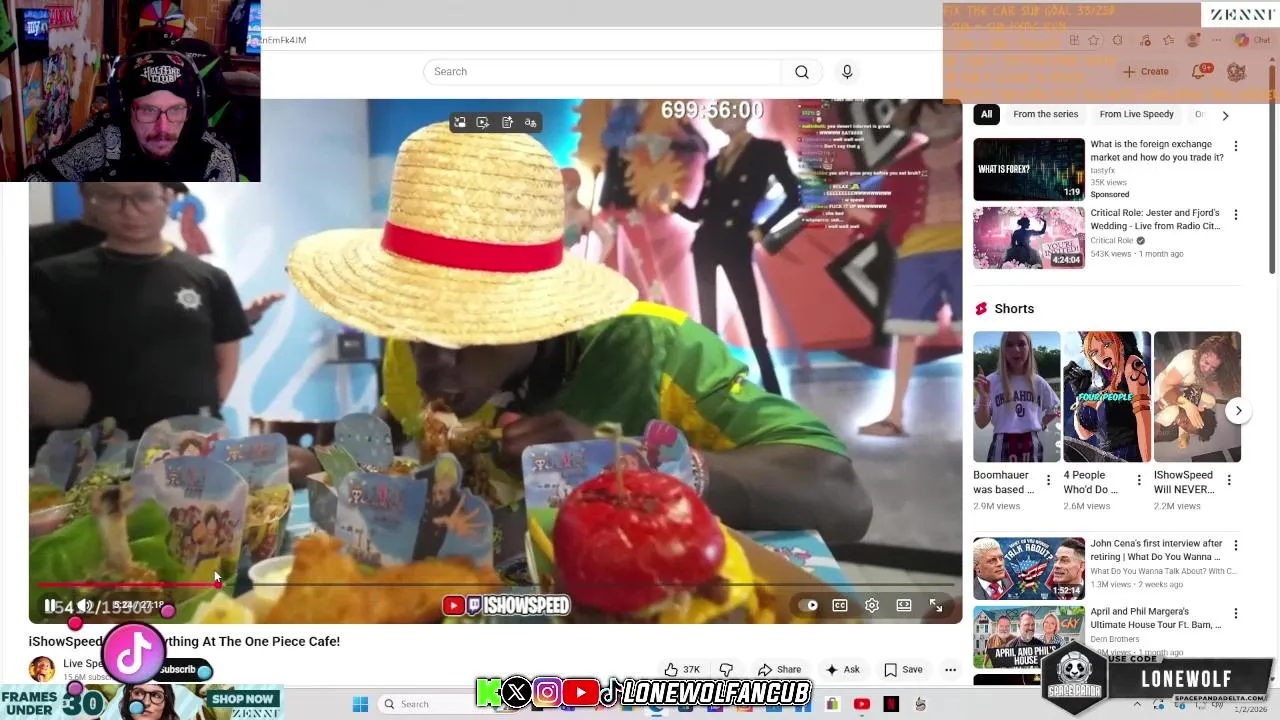Open options menu for the foreign exchange video
The height and width of the screenshot is (720, 1280).
pos(1236,146)
